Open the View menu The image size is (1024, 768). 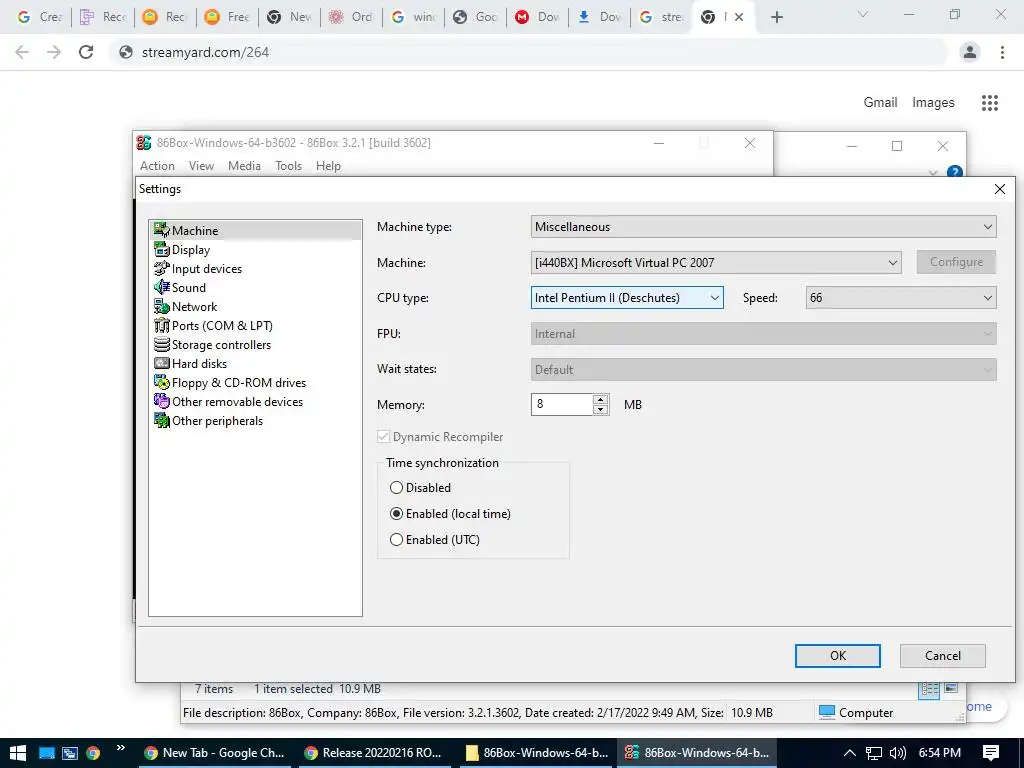(x=201, y=166)
